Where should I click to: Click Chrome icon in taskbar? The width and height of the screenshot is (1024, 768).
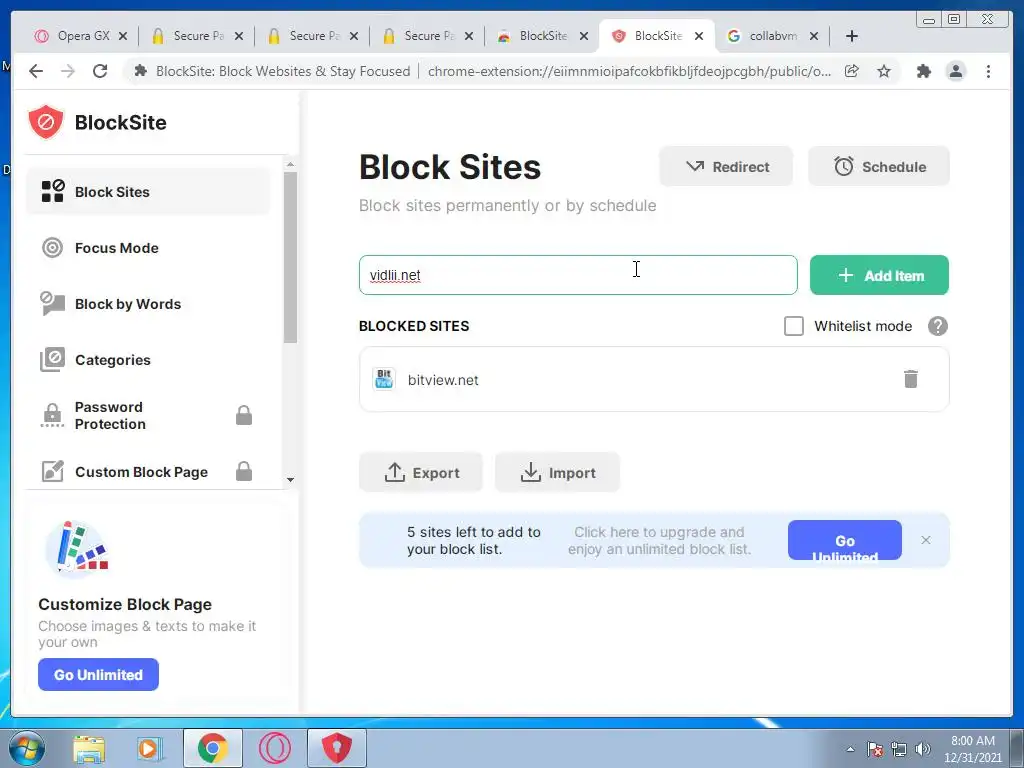coord(212,748)
